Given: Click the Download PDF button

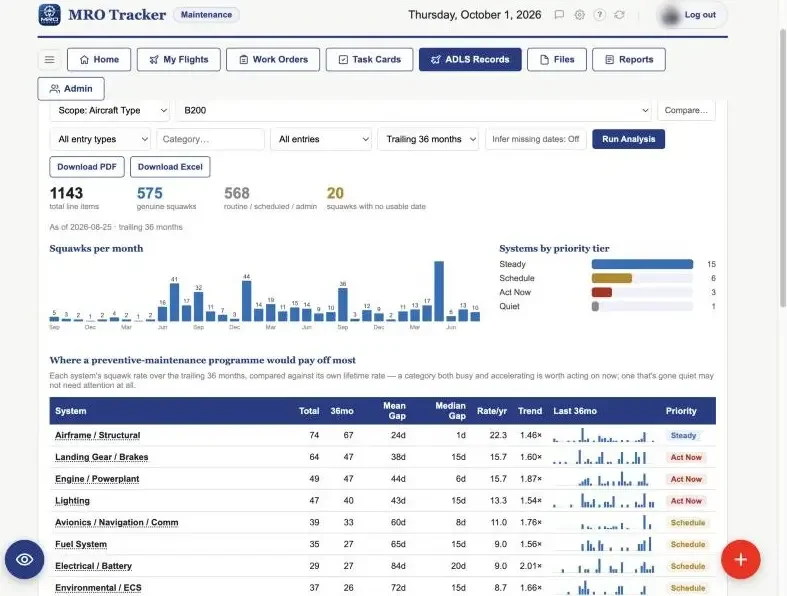Looking at the screenshot, I should (87, 167).
